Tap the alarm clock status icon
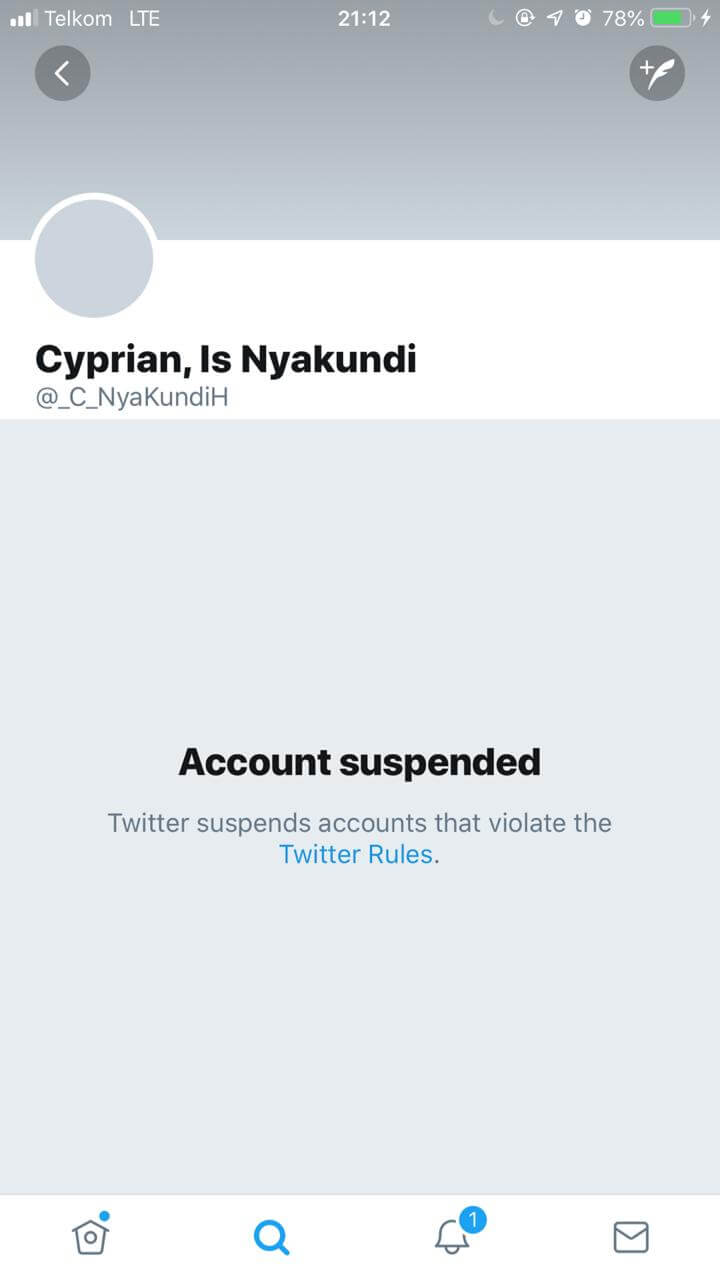Screen dimensions: 720x1280 (x=582, y=18)
